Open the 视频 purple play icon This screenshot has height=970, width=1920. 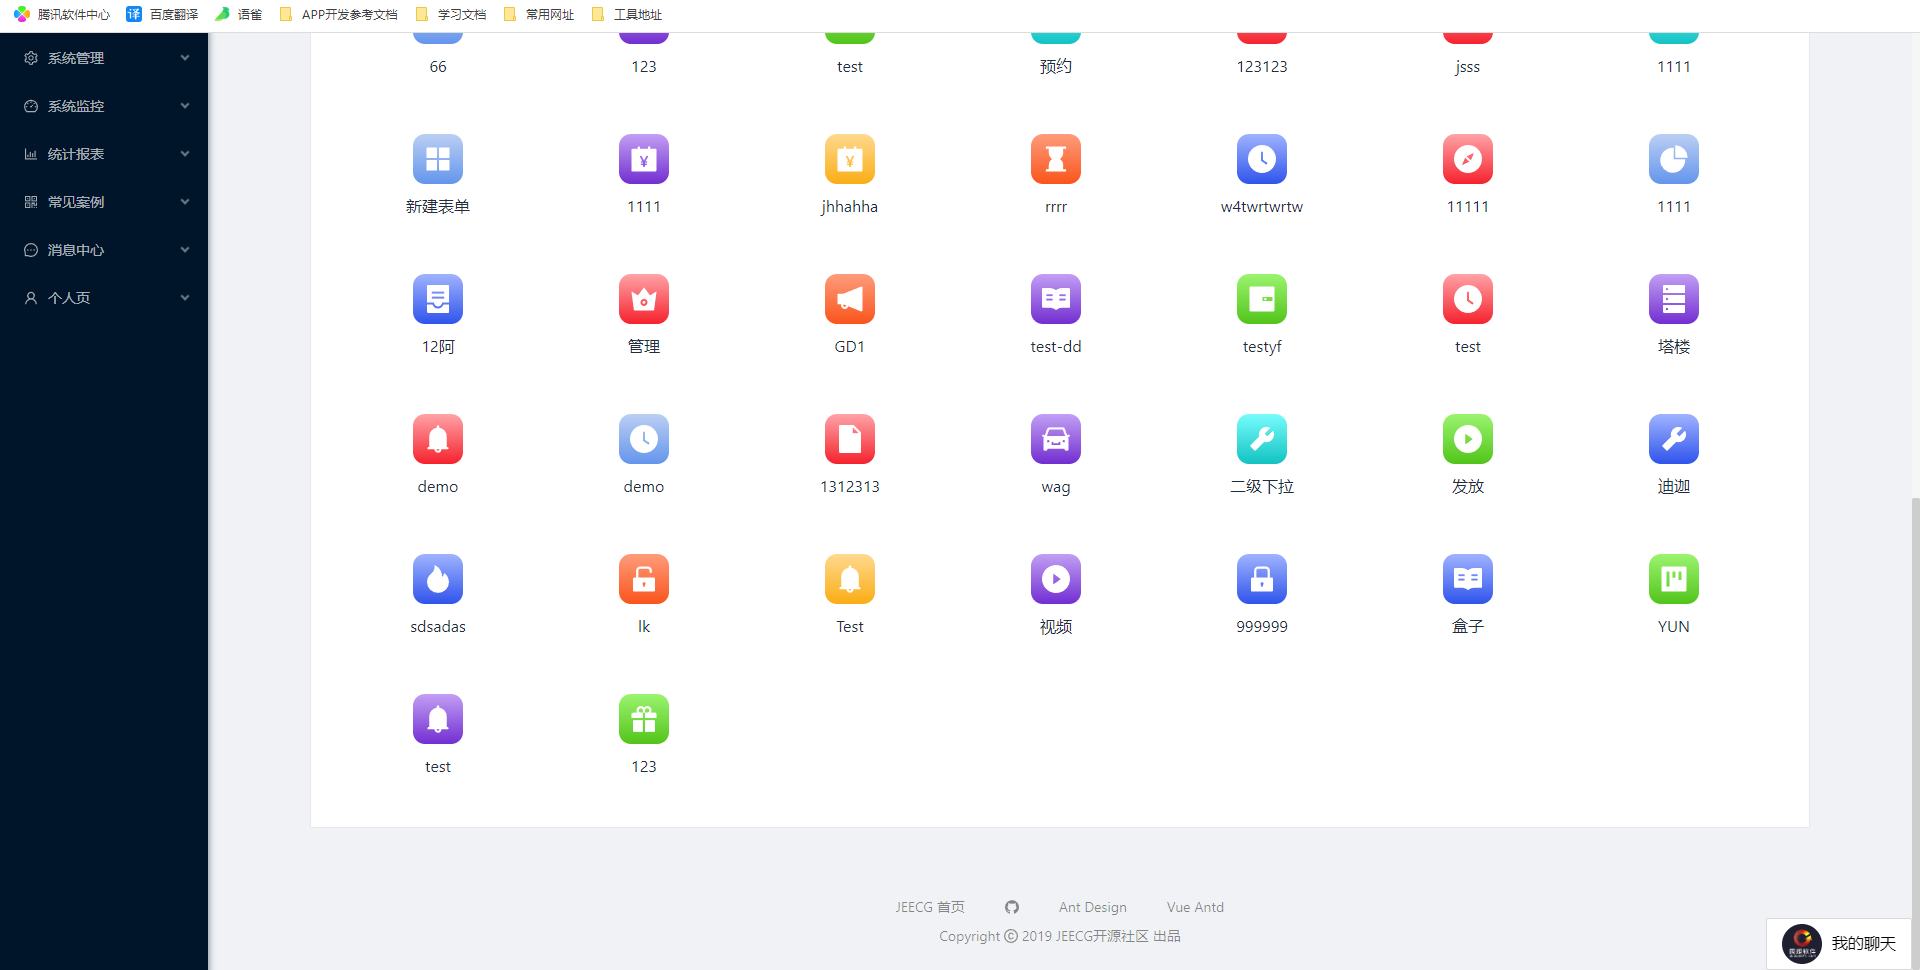pyautogui.click(x=1056, y=579)
